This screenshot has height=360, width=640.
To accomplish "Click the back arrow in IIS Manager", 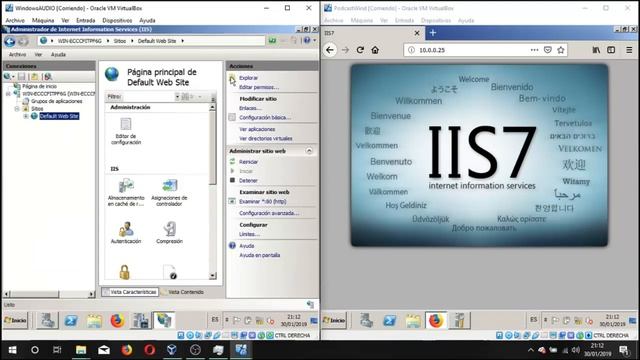I will coord(10,41).
